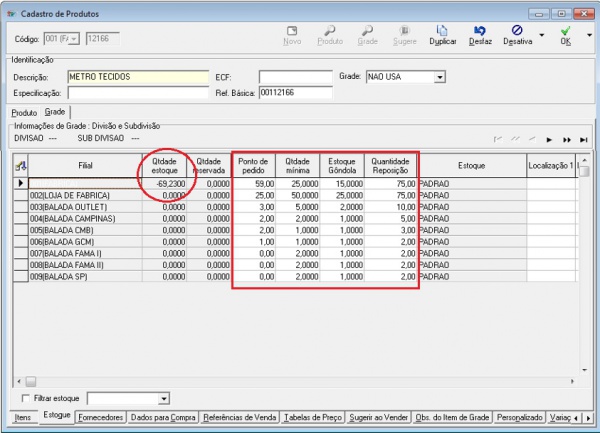Open the Grade dropdown showing NAO USA
This screenshot has height=433, width=600.
(x=439, y=76)
